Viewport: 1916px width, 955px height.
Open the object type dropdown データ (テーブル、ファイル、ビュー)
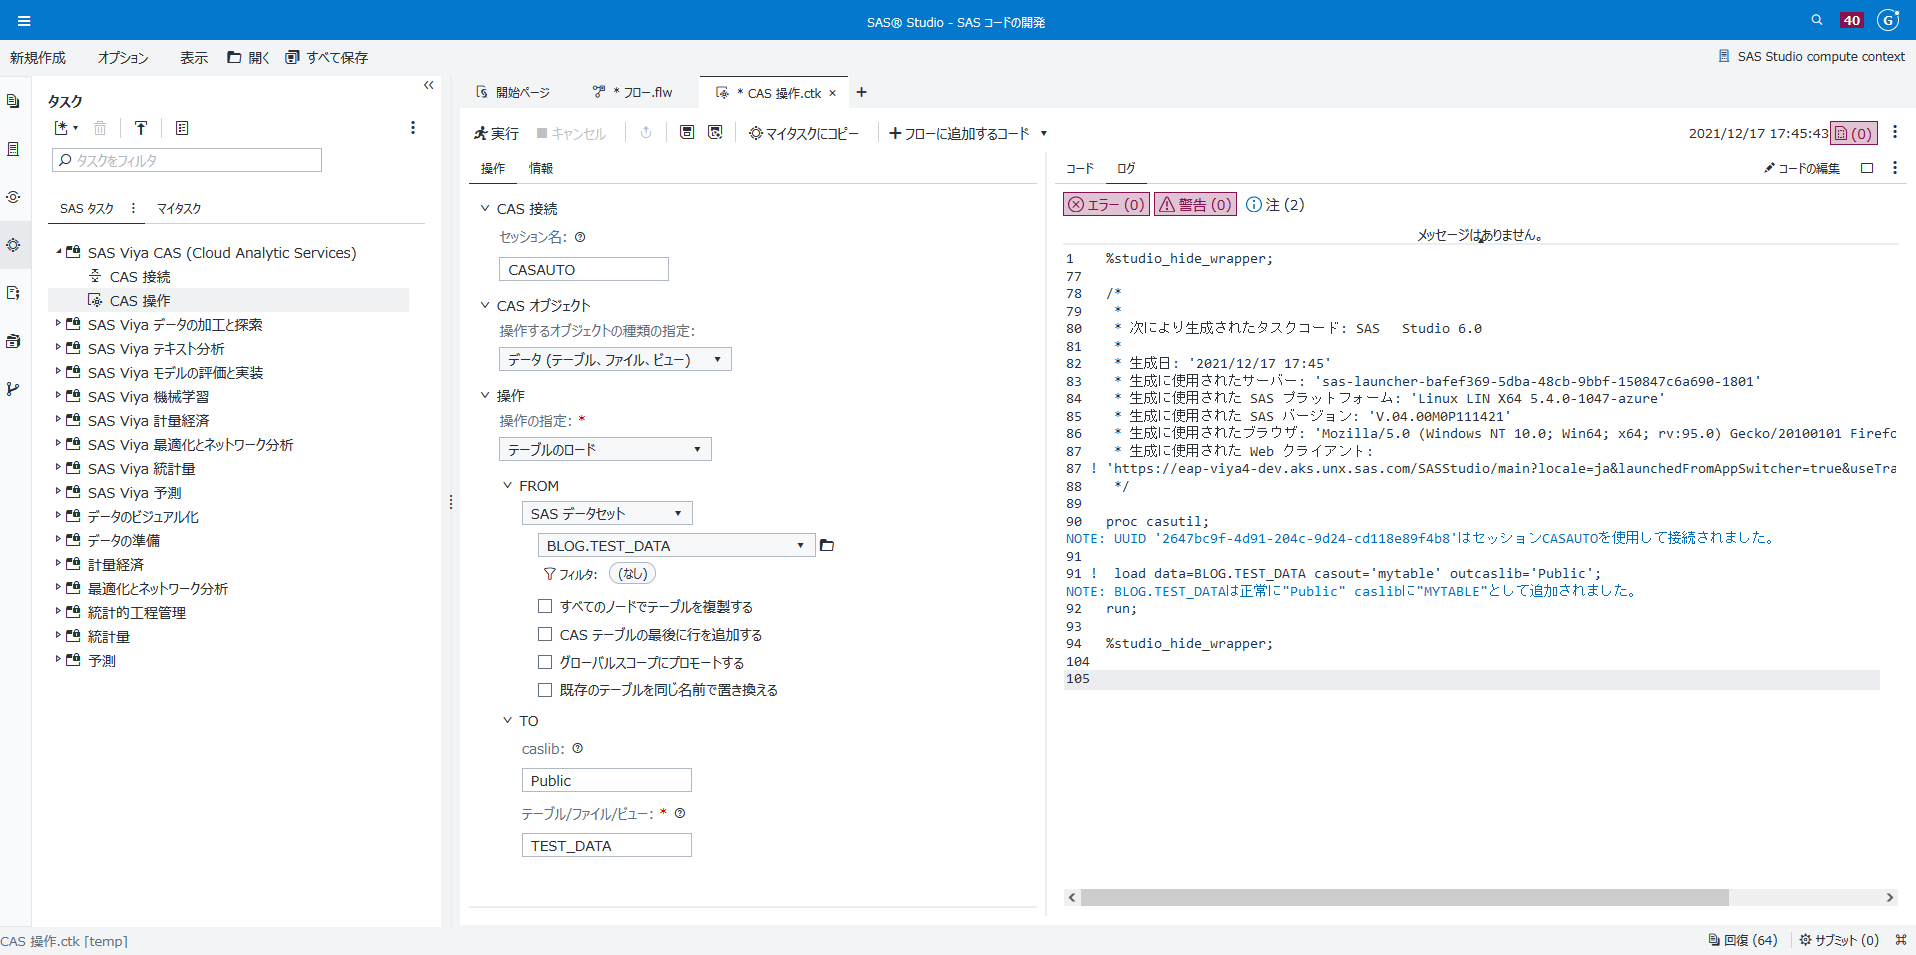pyautogui.click(x=615, y=359)
